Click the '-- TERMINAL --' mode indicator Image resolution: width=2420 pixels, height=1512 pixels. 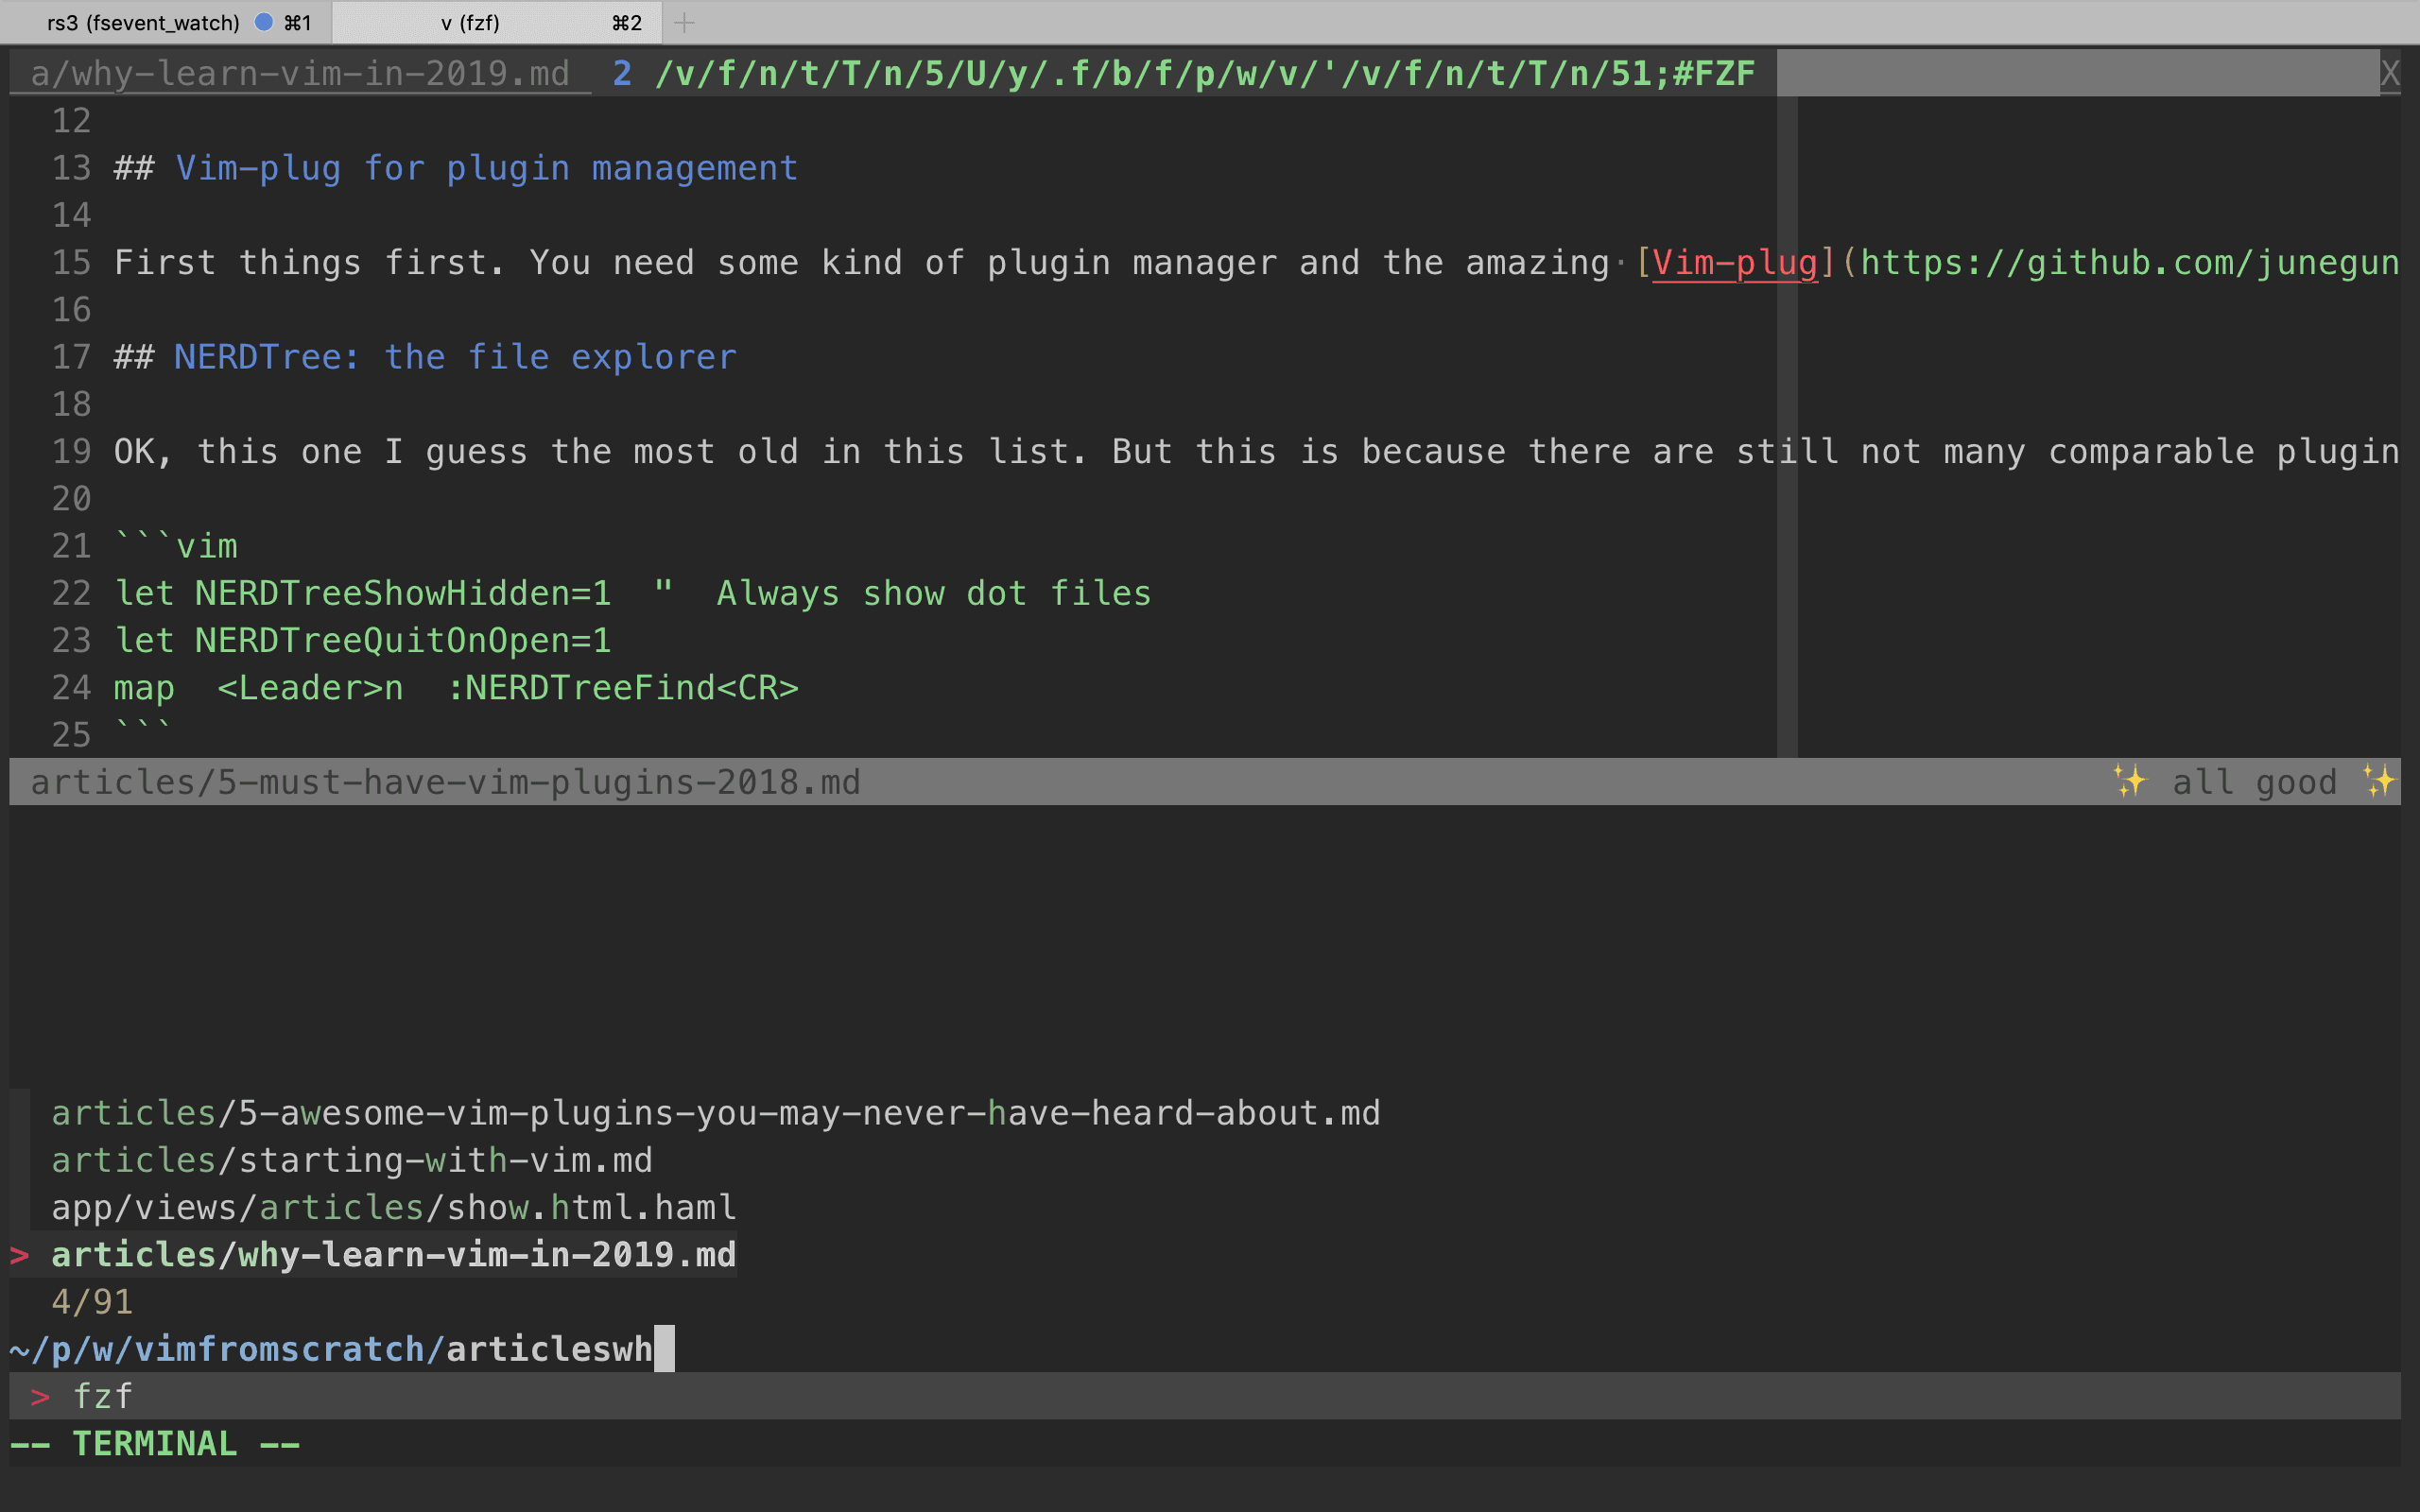155,1444
